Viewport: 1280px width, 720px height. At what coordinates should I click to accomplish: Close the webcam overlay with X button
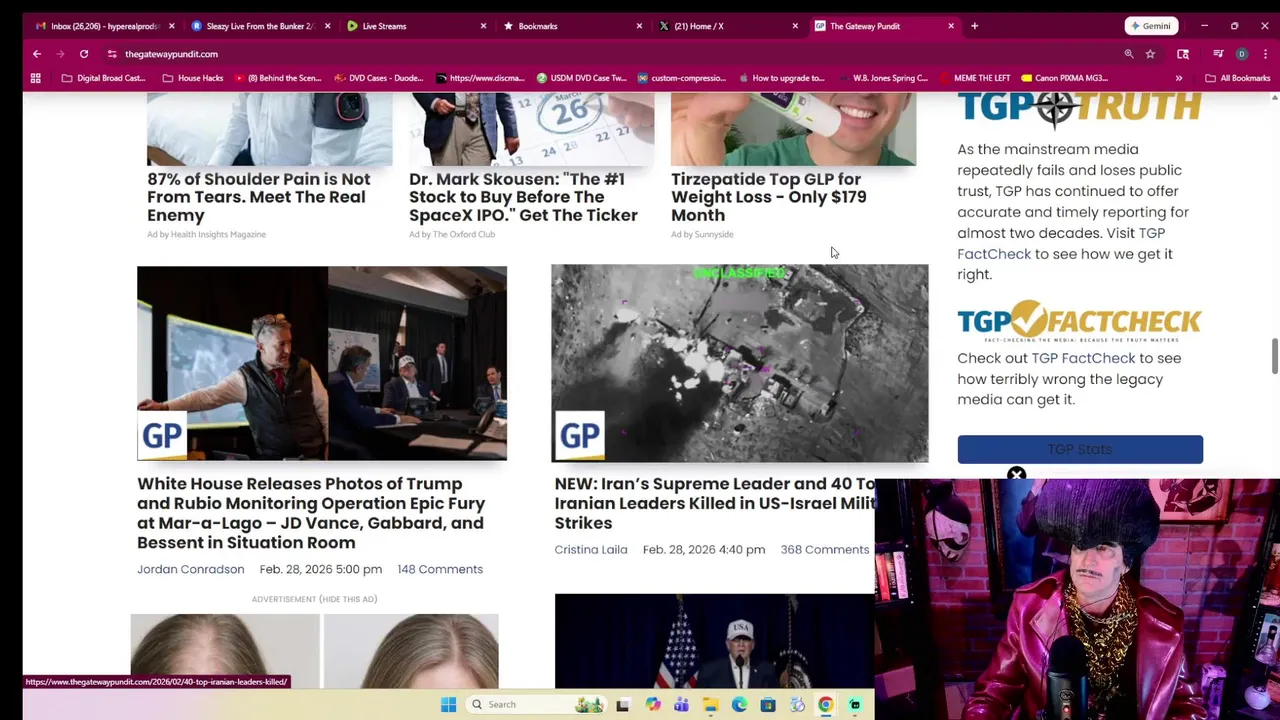1016,475
